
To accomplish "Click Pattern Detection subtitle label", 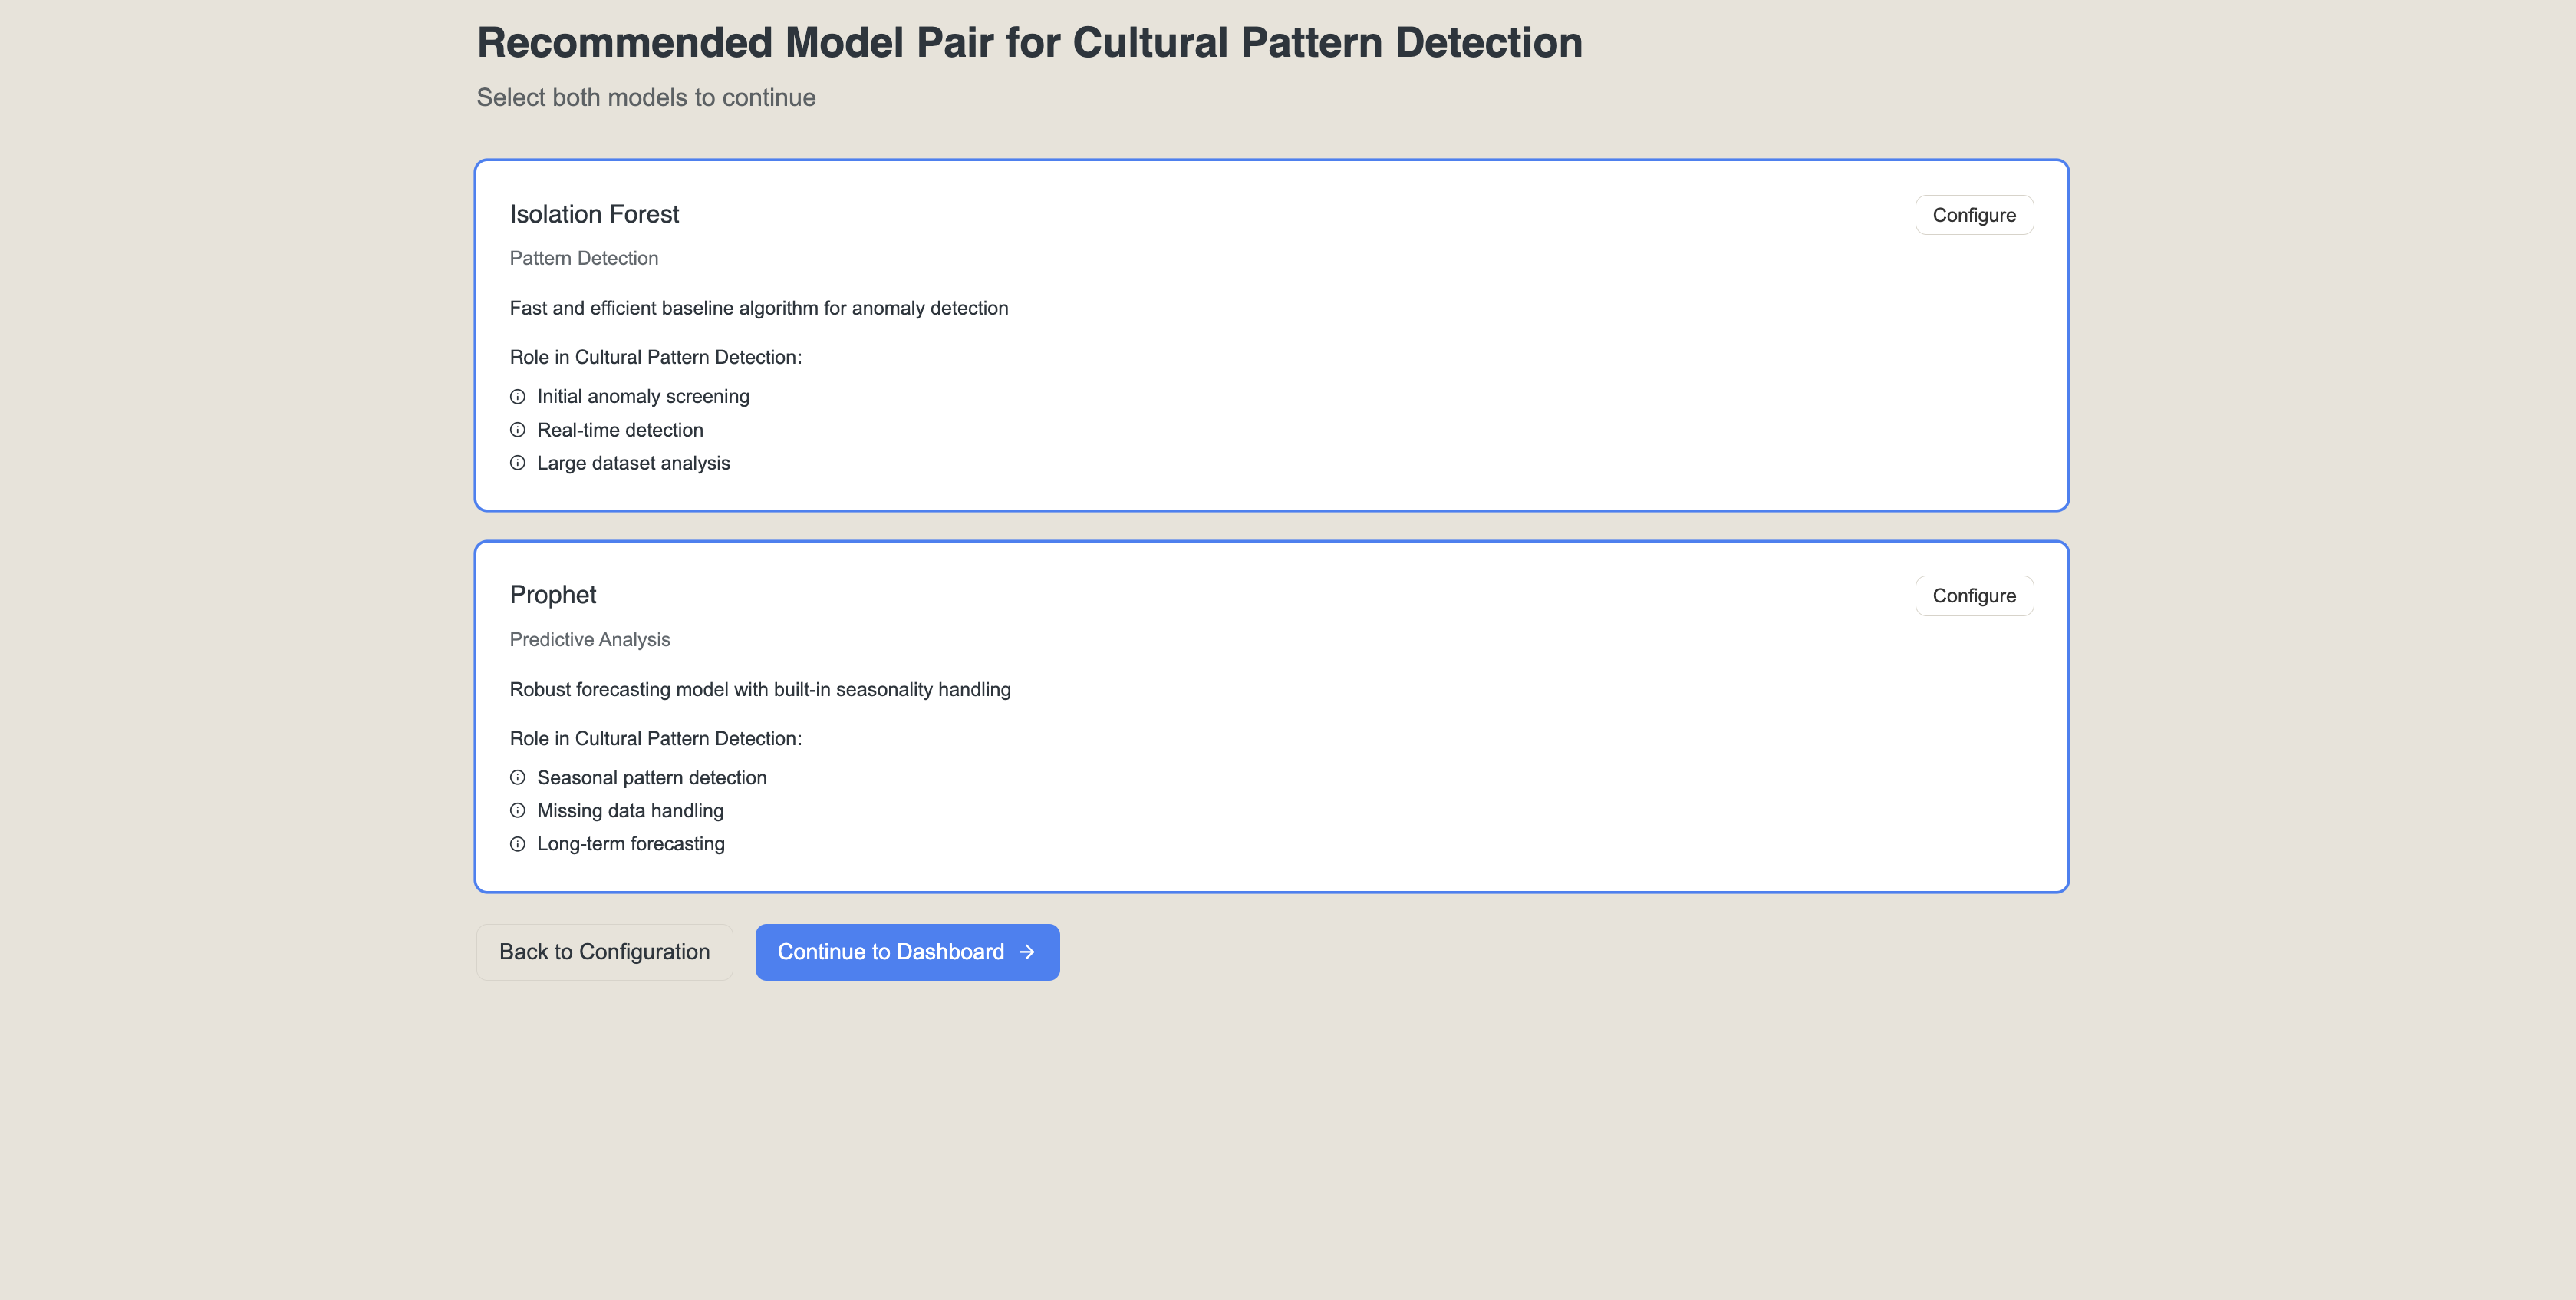I will tap(584, 258).
